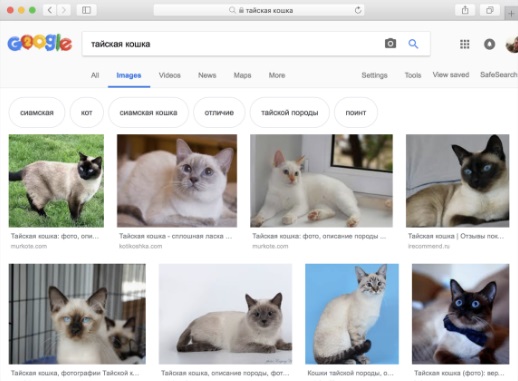Select the Images tab
Screen dimensions: 518x381
point(129,75)
